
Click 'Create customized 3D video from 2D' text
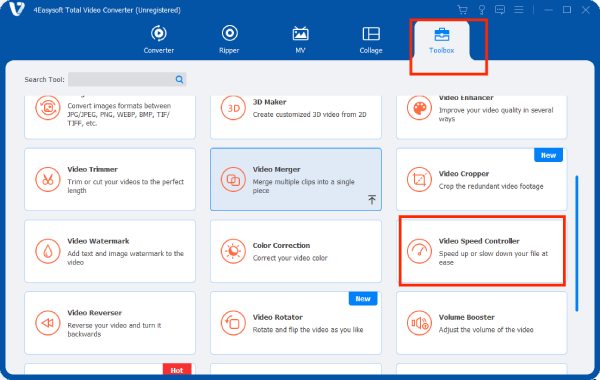pos(309,114)
